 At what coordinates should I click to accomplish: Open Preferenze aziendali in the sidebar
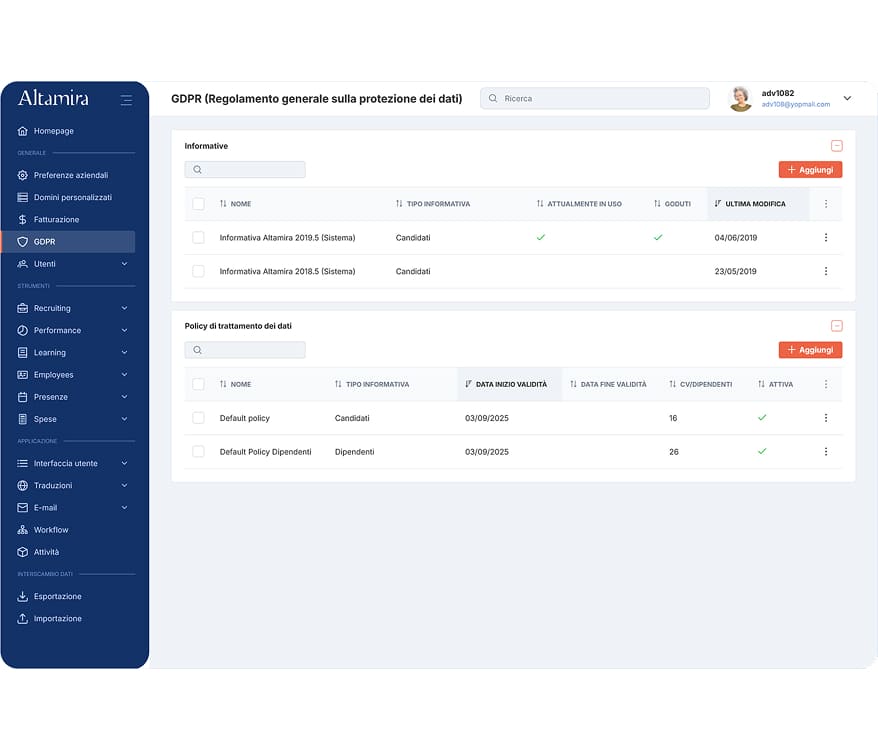pyautogui.click(x=70, y=176)
